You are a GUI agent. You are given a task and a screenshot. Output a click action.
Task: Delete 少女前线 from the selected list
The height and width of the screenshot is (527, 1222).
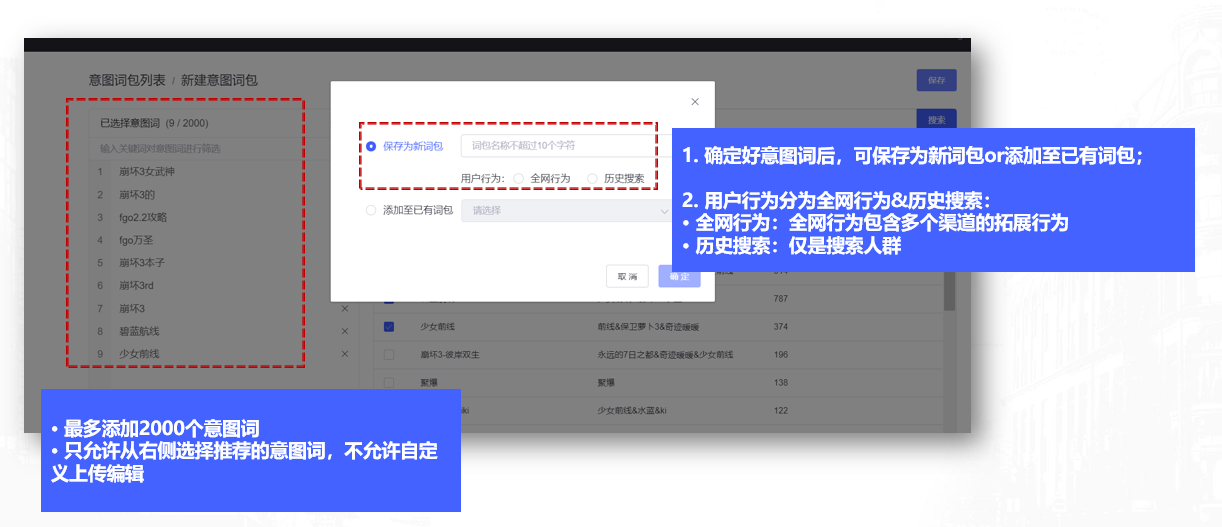345,354
